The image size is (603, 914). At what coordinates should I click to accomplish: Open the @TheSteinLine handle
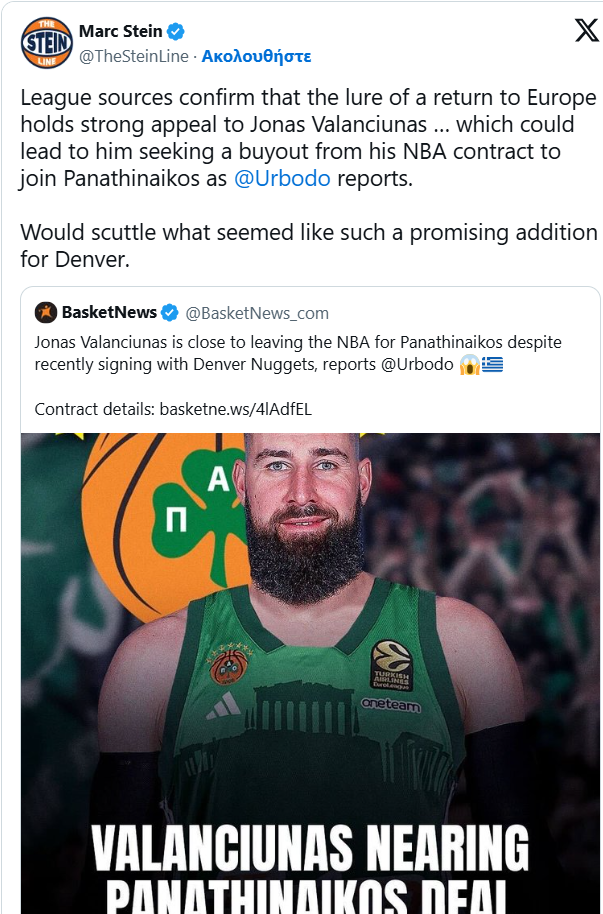pos(133,56)
